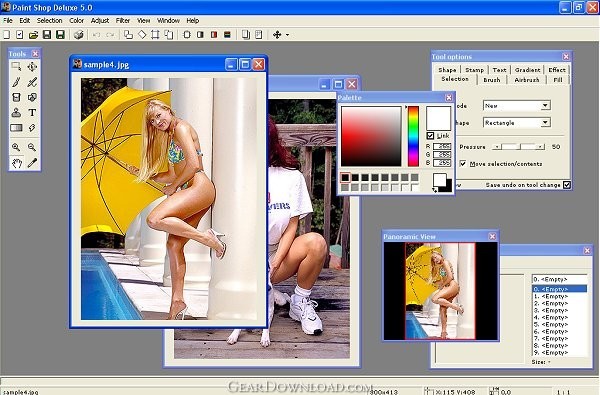The width and height of the screenshot is (600, 395).
Task: Select the hand pan tool
Action: click(16, 163)
